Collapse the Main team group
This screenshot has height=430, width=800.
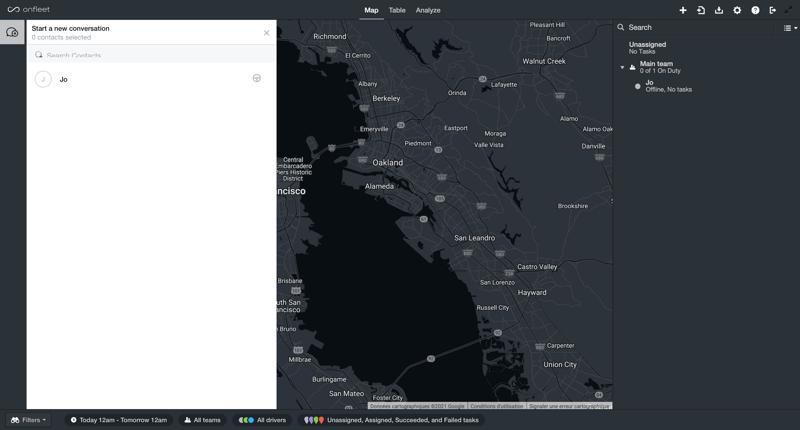tap(622, 68)
